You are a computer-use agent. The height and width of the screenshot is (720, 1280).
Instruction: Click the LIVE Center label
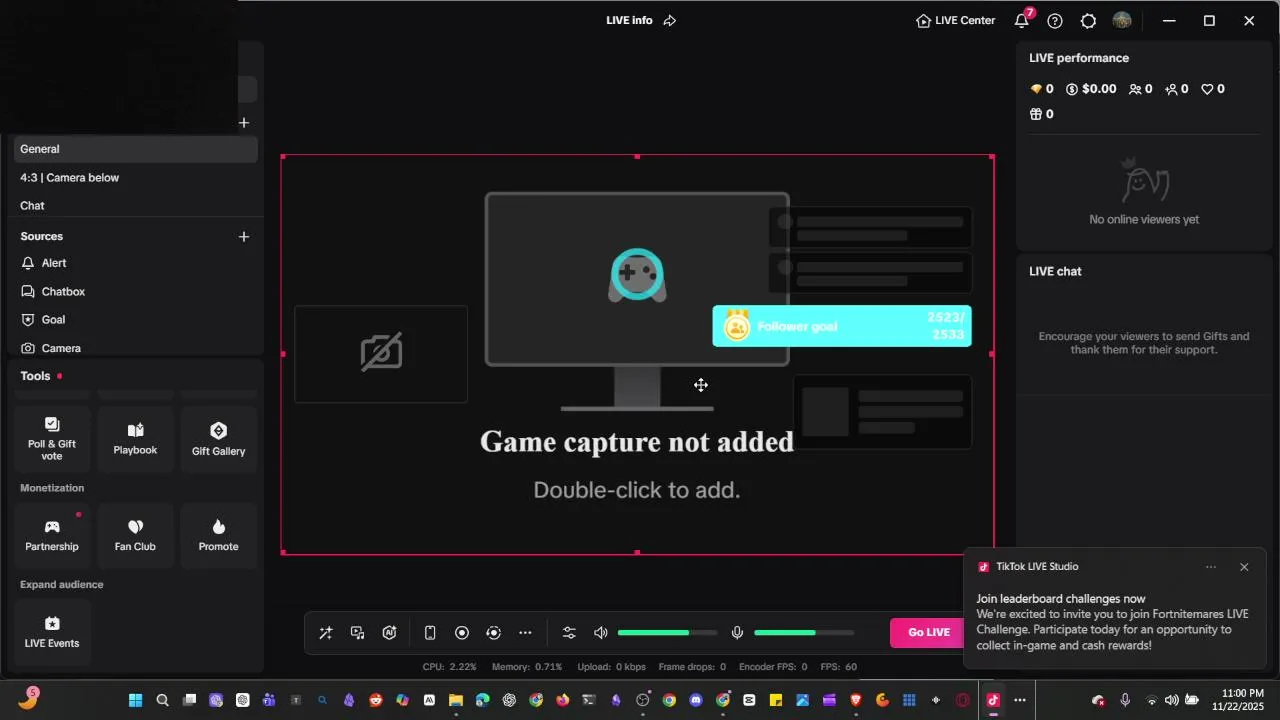click(965, 20)
